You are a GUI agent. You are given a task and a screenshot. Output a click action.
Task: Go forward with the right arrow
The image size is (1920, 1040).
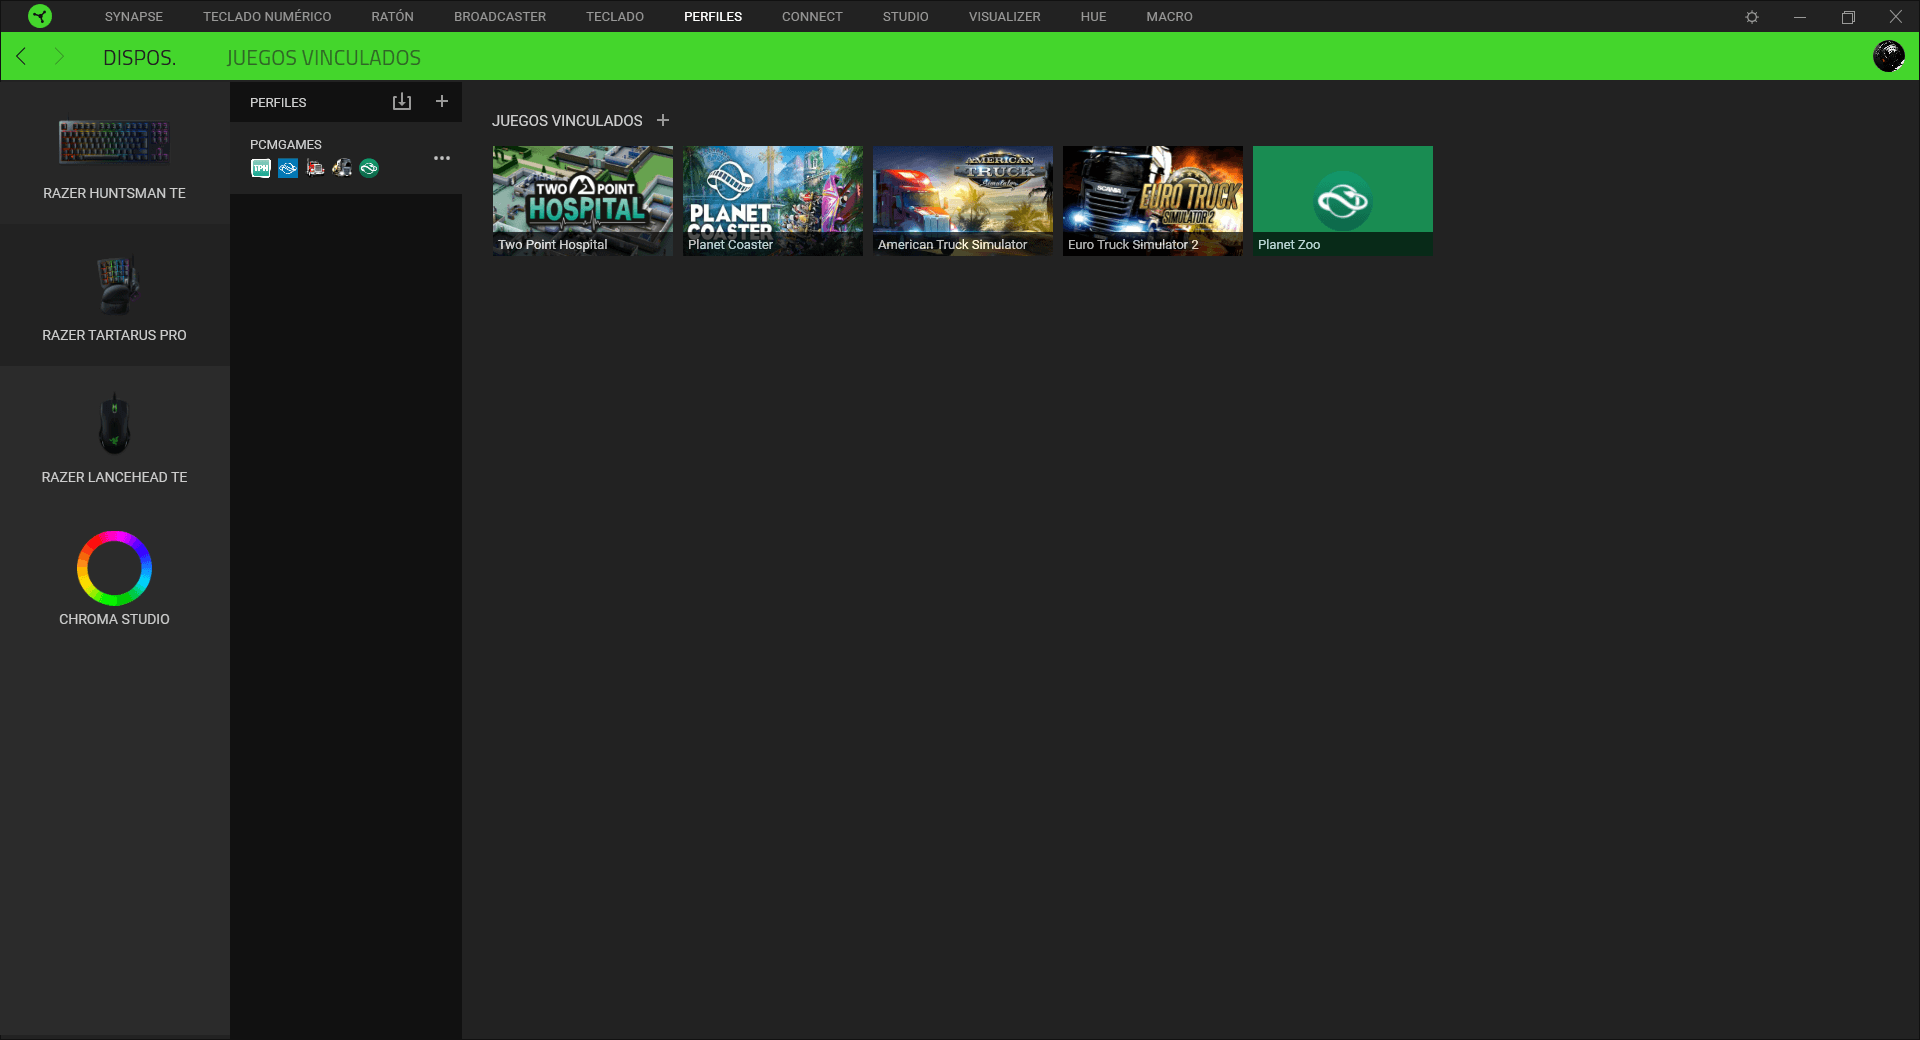coord(58,57)
